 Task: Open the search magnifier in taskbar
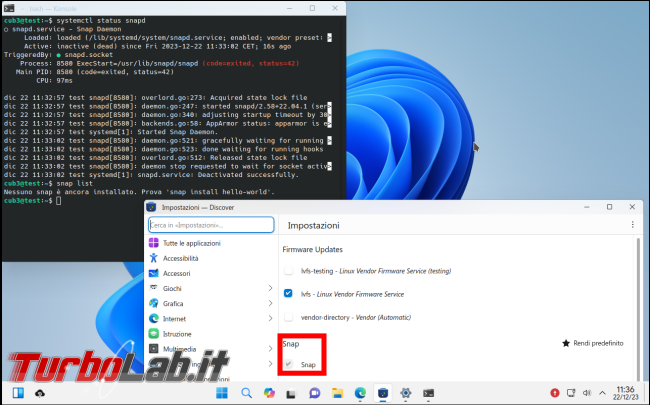coord(246,393)
